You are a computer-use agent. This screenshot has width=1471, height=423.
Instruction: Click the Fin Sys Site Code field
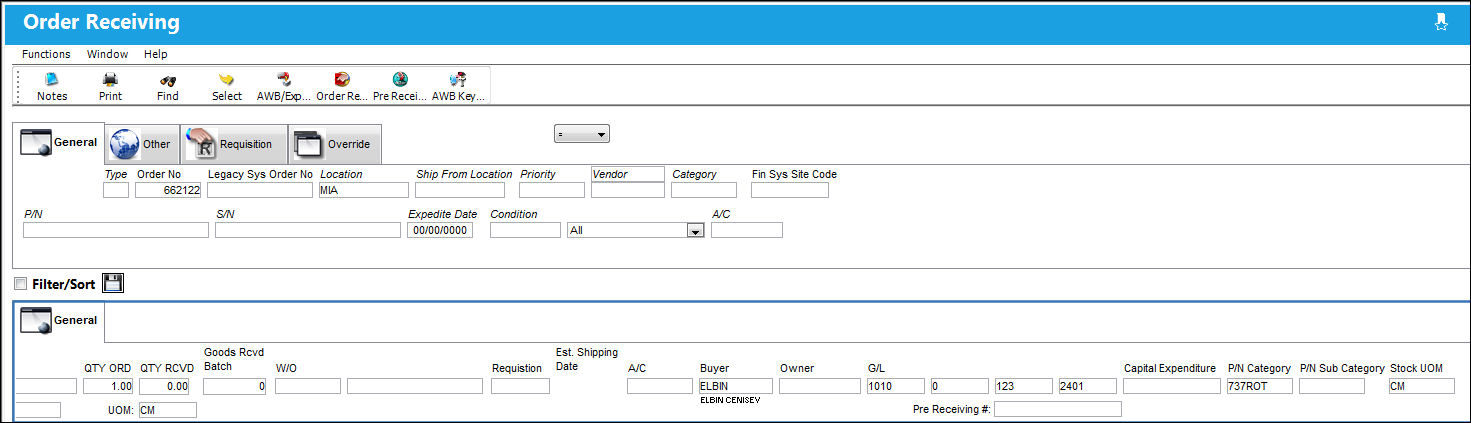(790, 190)
